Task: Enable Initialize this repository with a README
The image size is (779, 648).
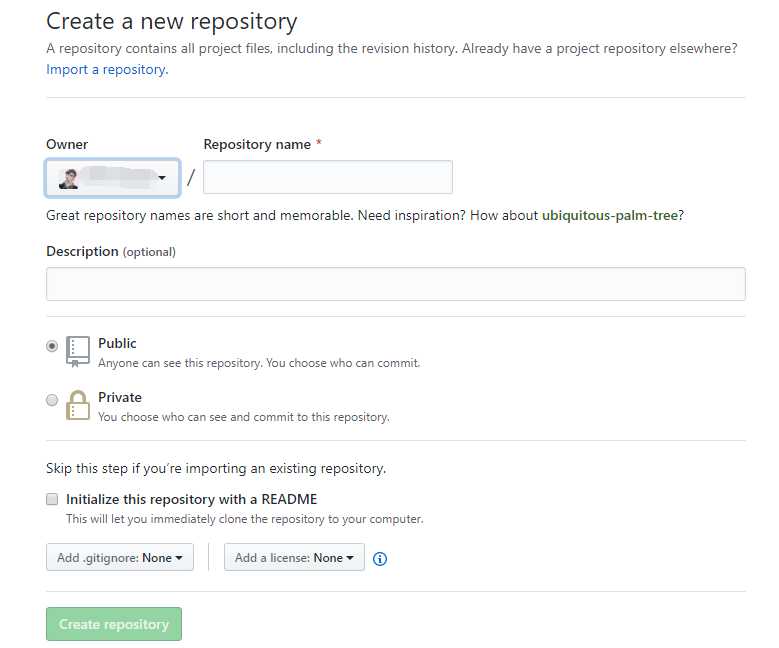Action: (52, 499)
